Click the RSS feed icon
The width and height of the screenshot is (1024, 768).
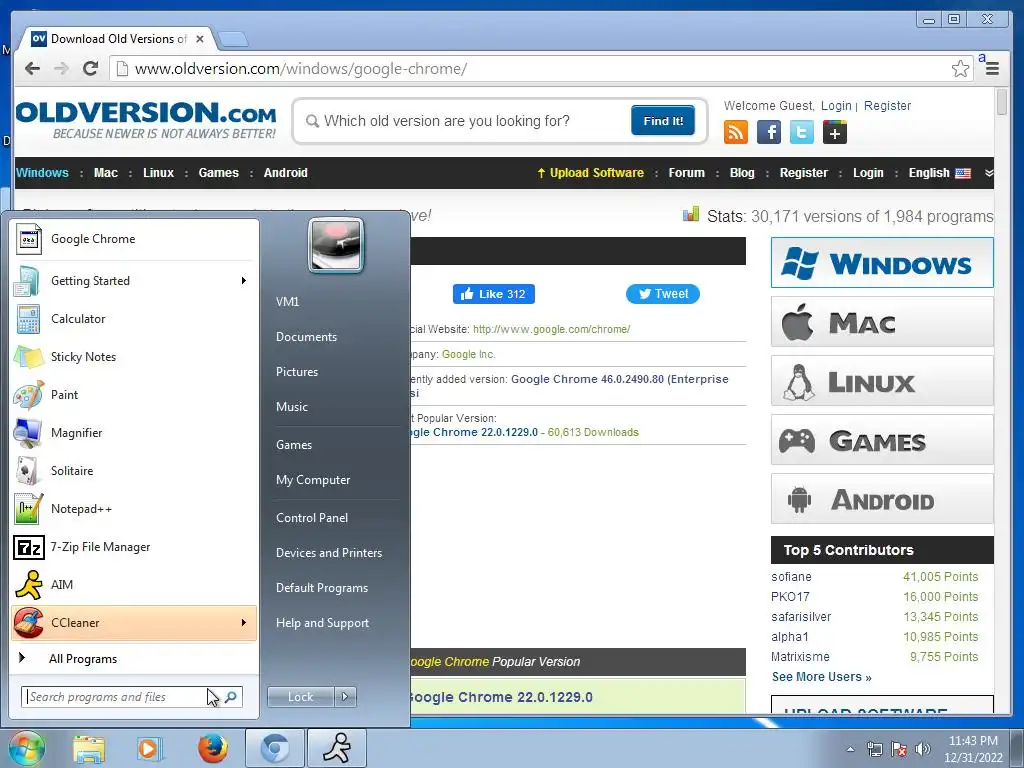click(735, 133)
